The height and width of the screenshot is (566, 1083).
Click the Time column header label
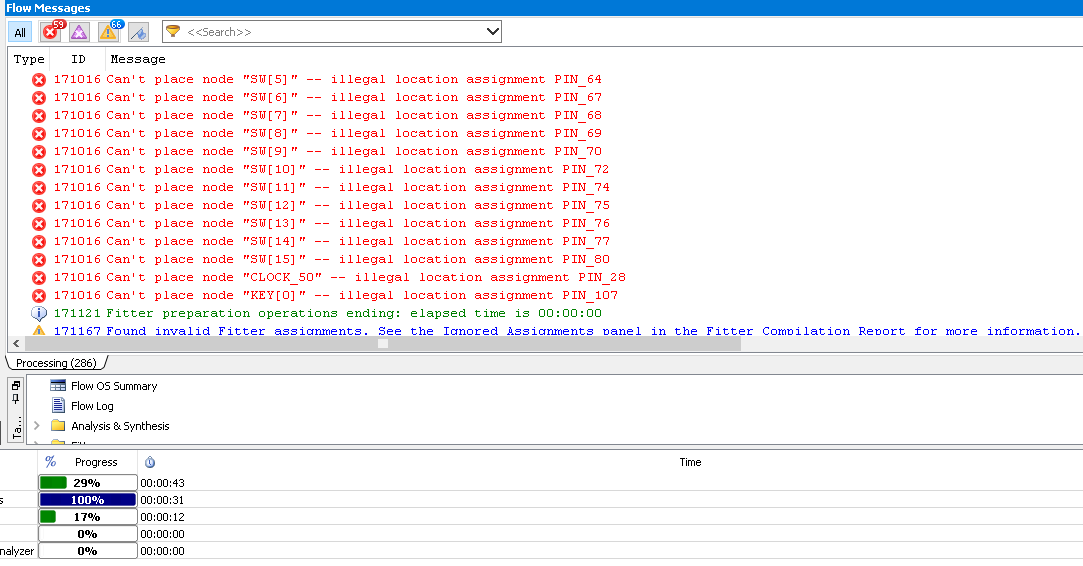[x=690, y=462]
